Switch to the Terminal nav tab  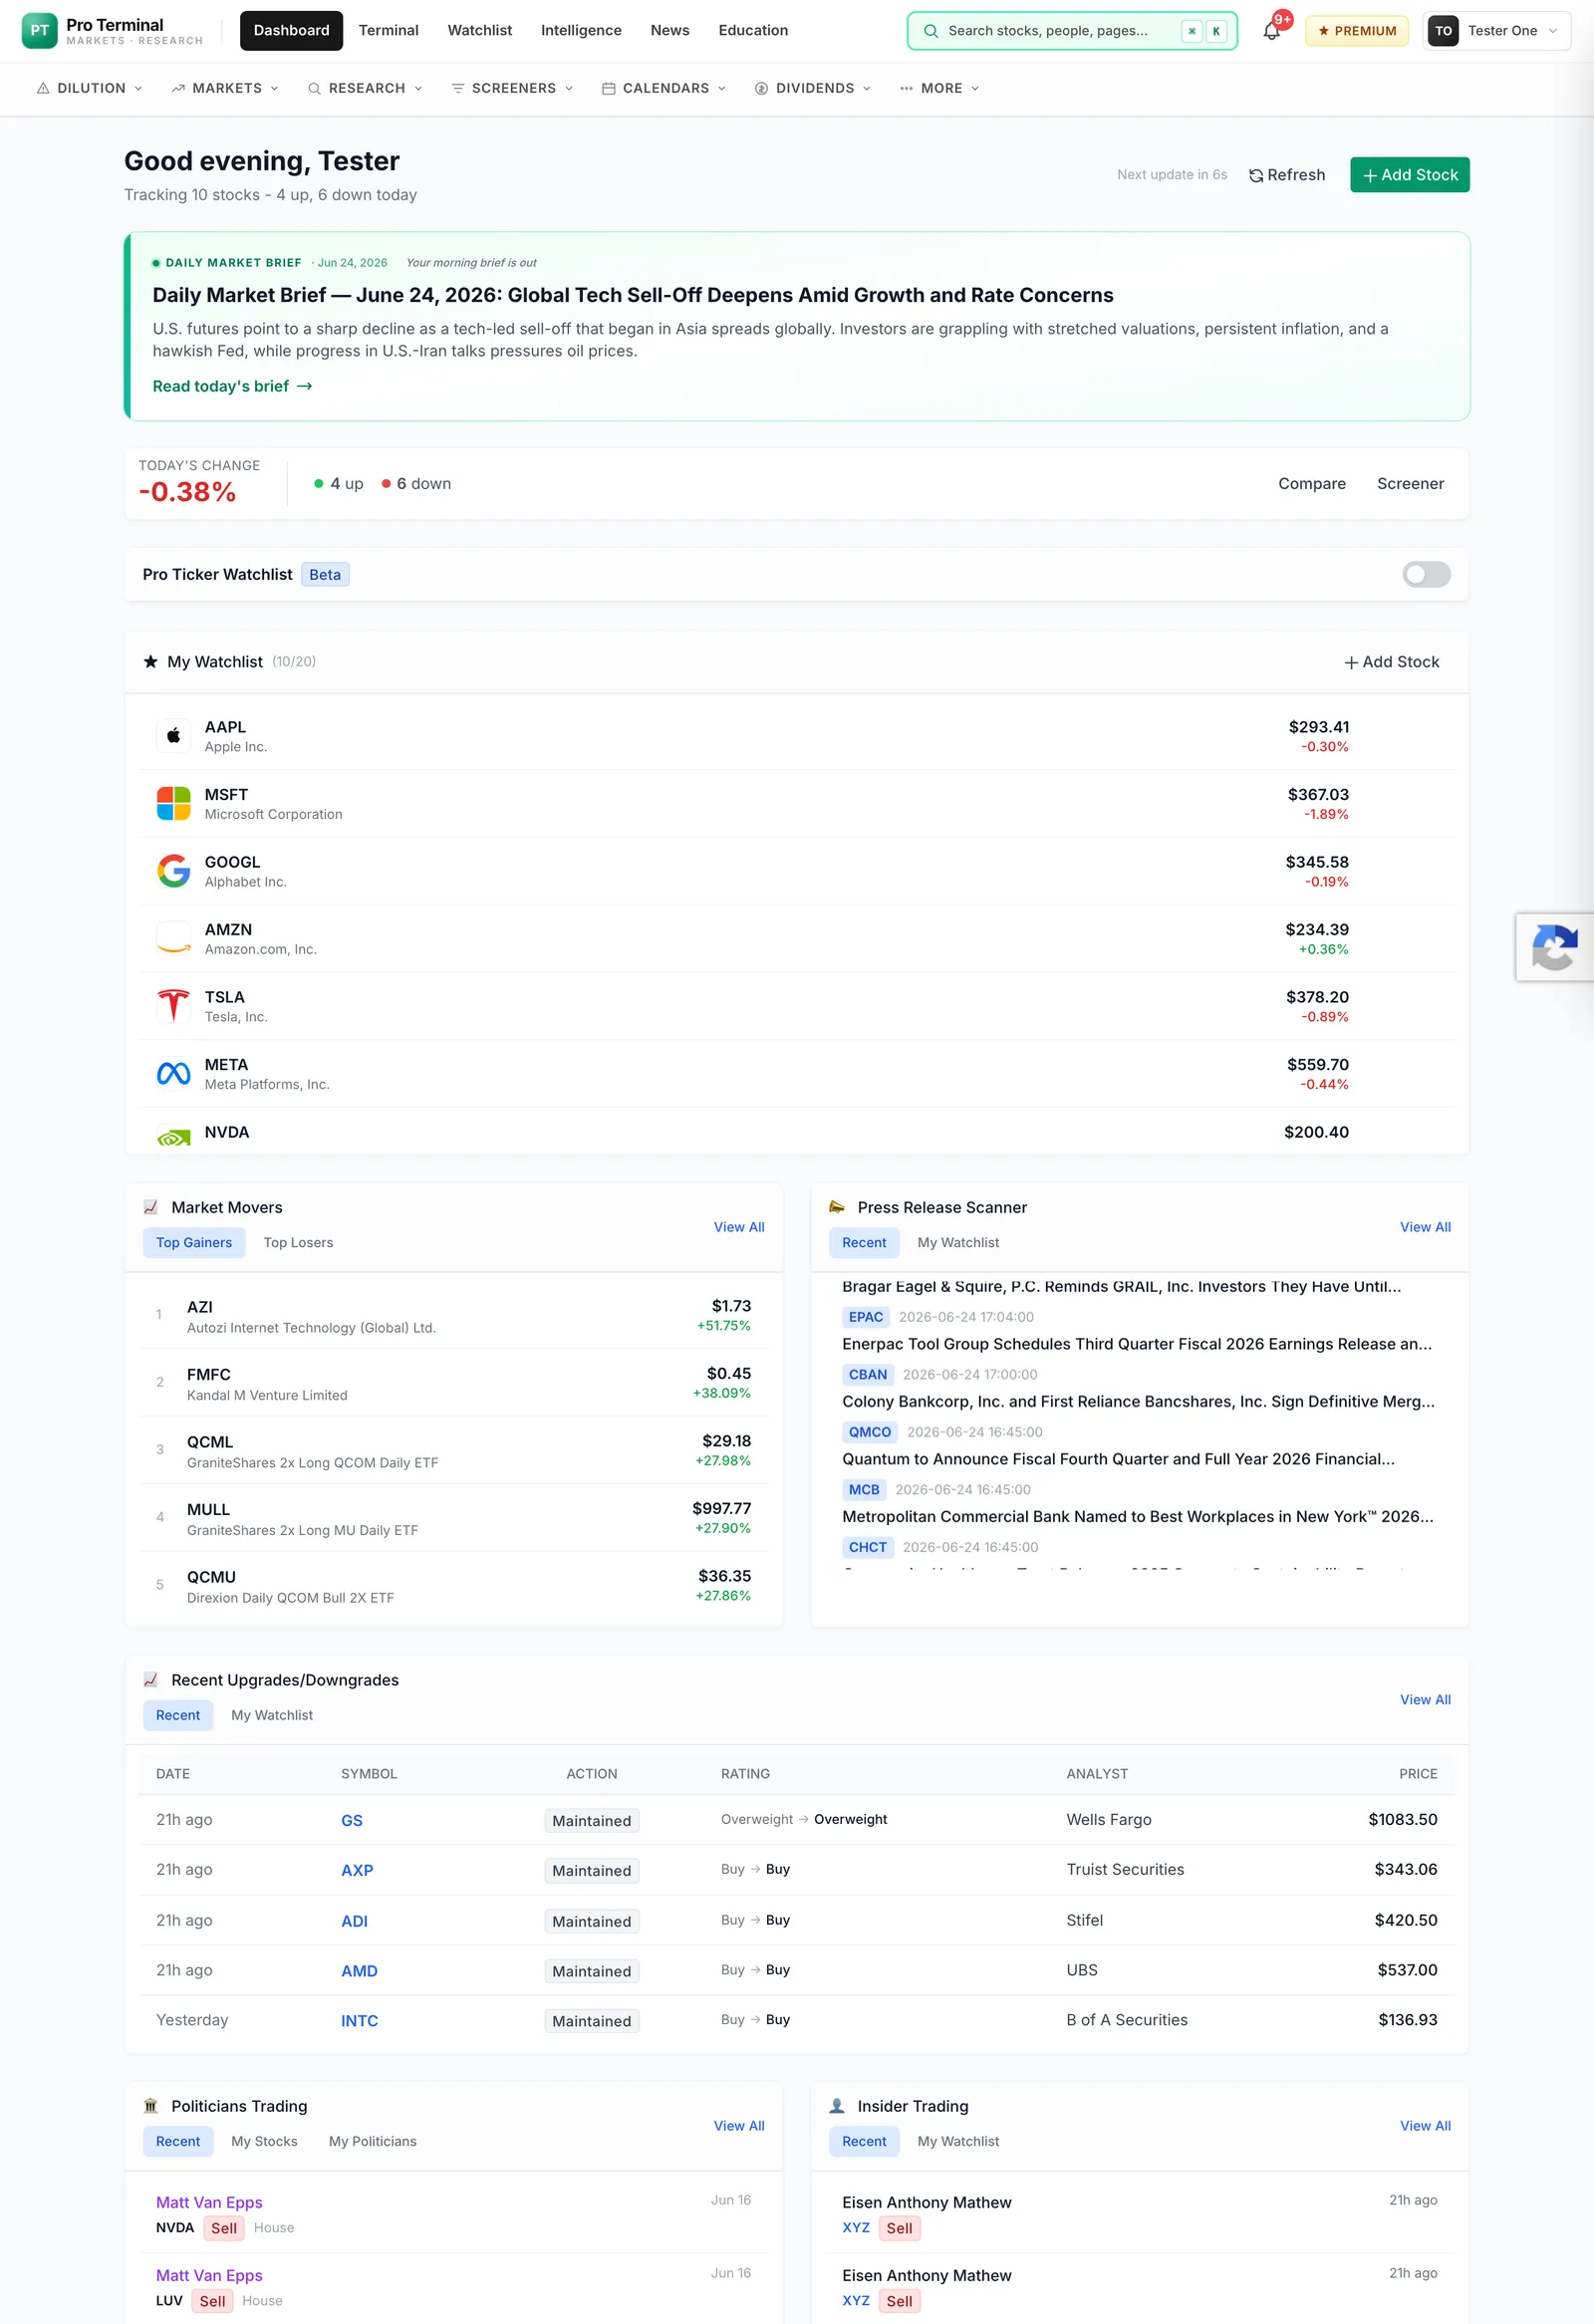click(389, 31)
